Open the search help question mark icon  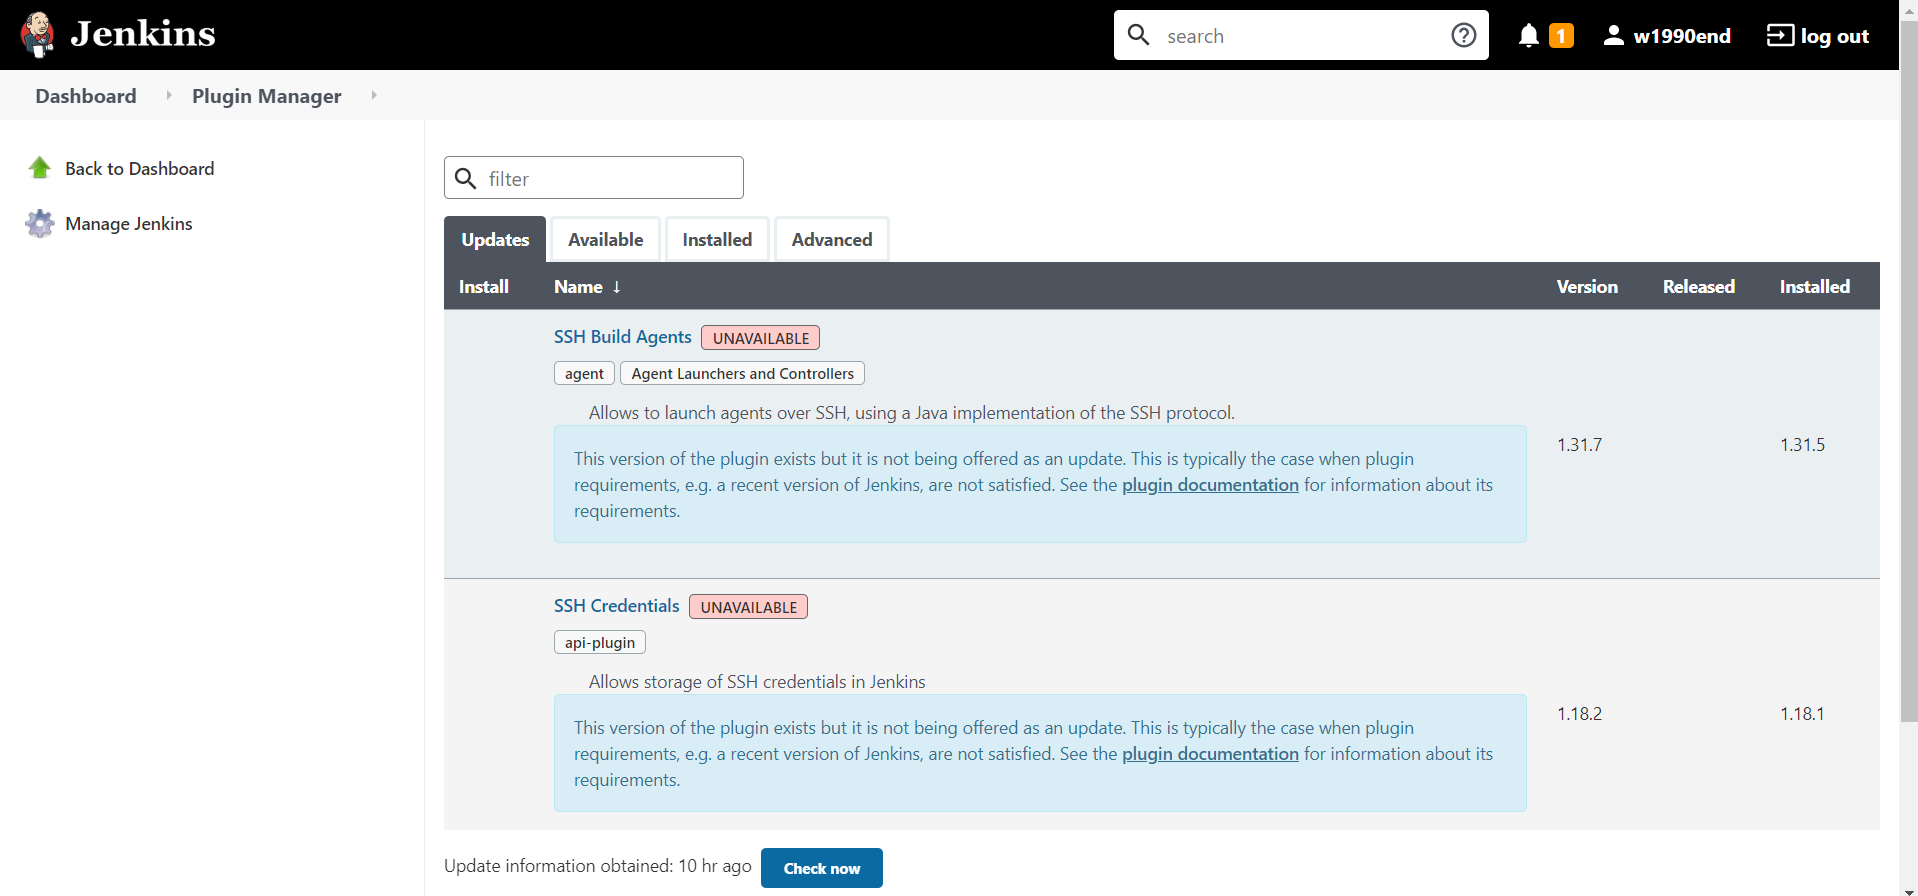1463,35
